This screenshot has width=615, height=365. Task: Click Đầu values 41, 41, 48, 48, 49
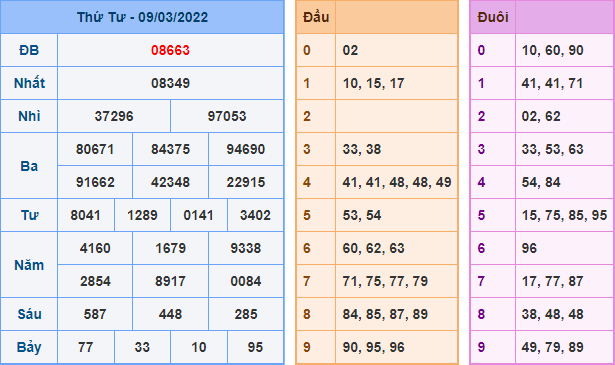pos(397,182)
